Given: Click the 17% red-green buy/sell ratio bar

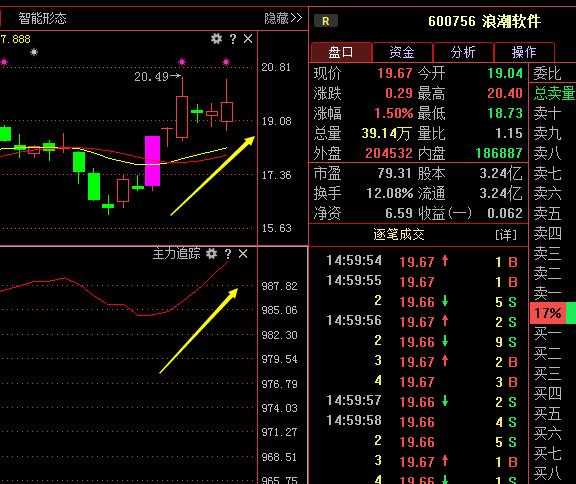Looking at the screenshot, I should (x=552, y=313).
